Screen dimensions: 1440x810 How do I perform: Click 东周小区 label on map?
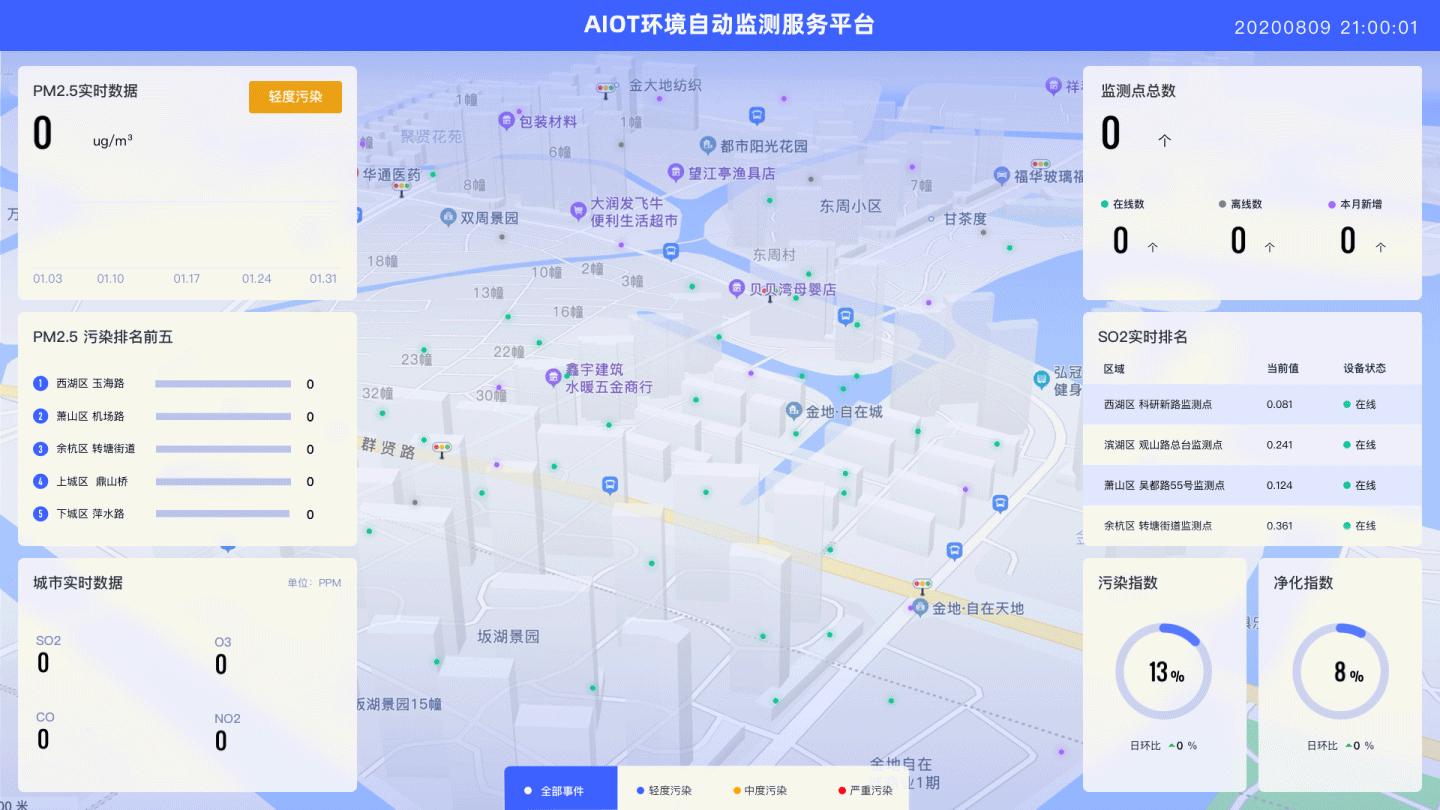[851, 206]
